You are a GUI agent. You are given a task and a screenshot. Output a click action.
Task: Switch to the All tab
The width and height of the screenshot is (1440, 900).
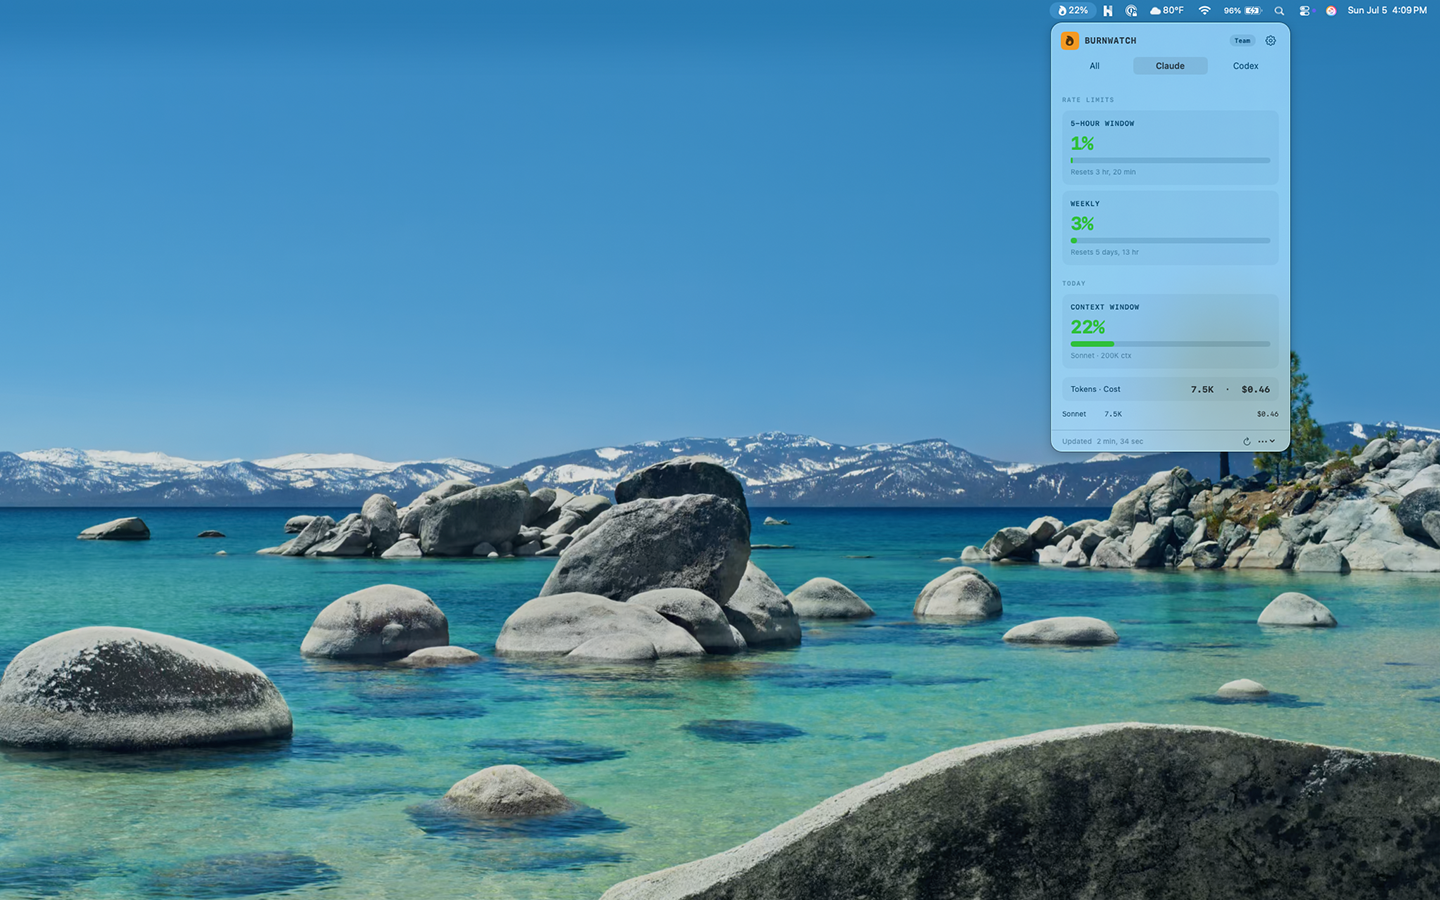[x=1094, y=66]
